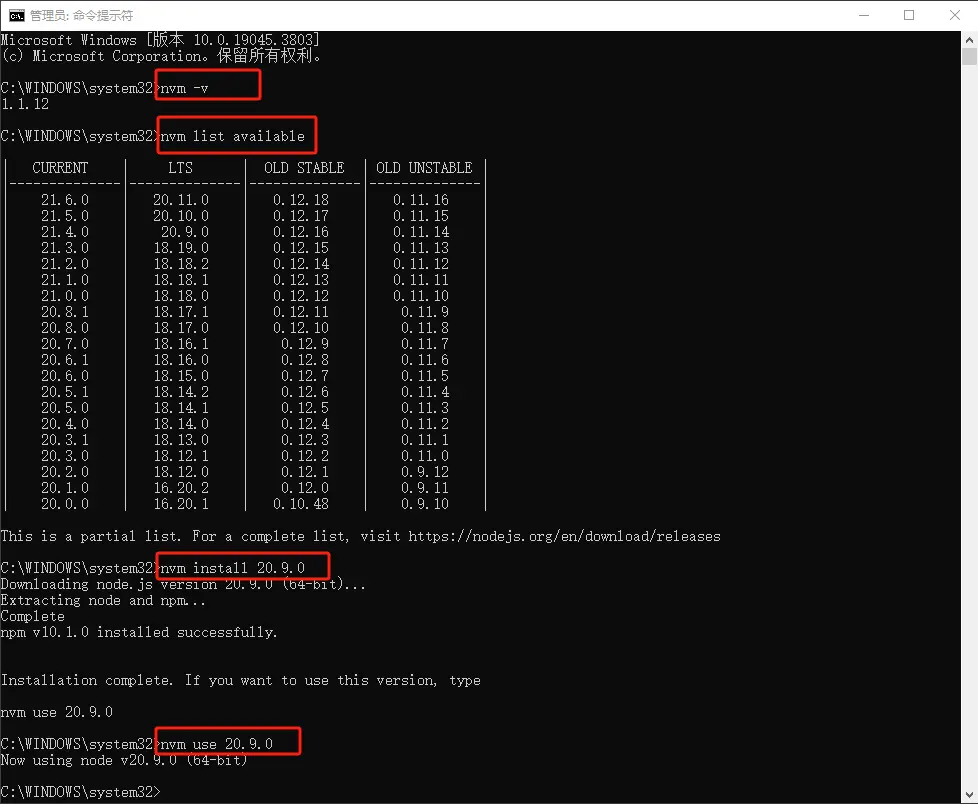Click version '20.5.1' in CURRENT column

tap(65, 392)
